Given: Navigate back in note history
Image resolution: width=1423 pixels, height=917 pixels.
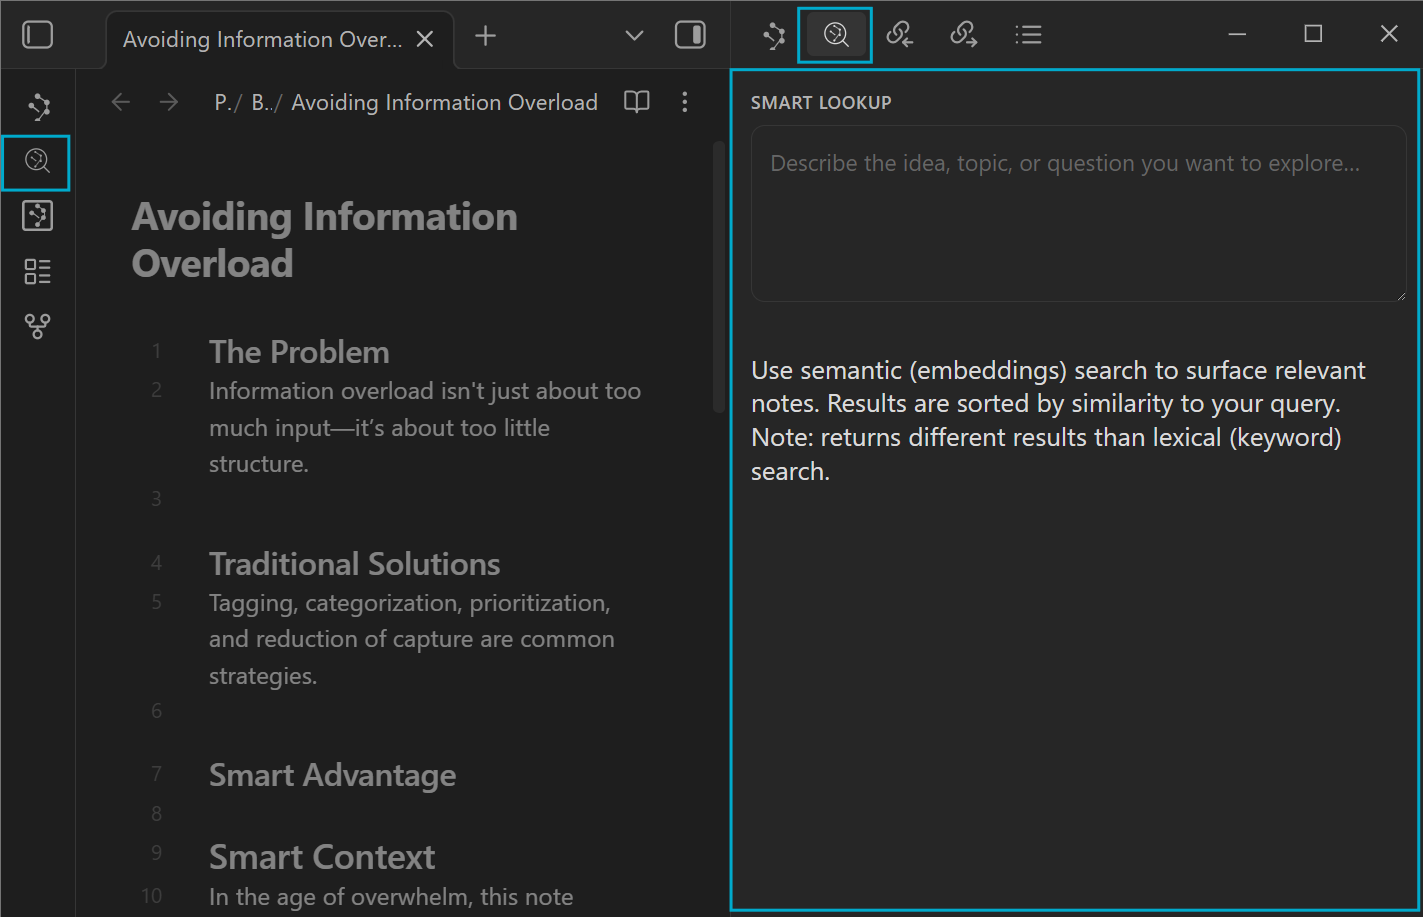Looking at the screenshot, I should pos(121,102).
